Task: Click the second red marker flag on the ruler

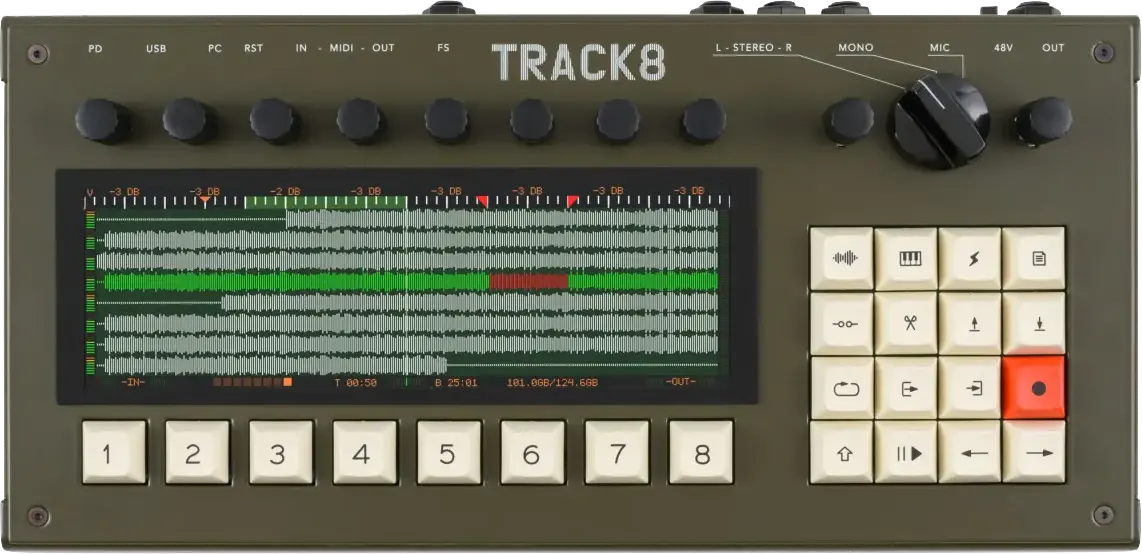Action: tap(572, 200)
